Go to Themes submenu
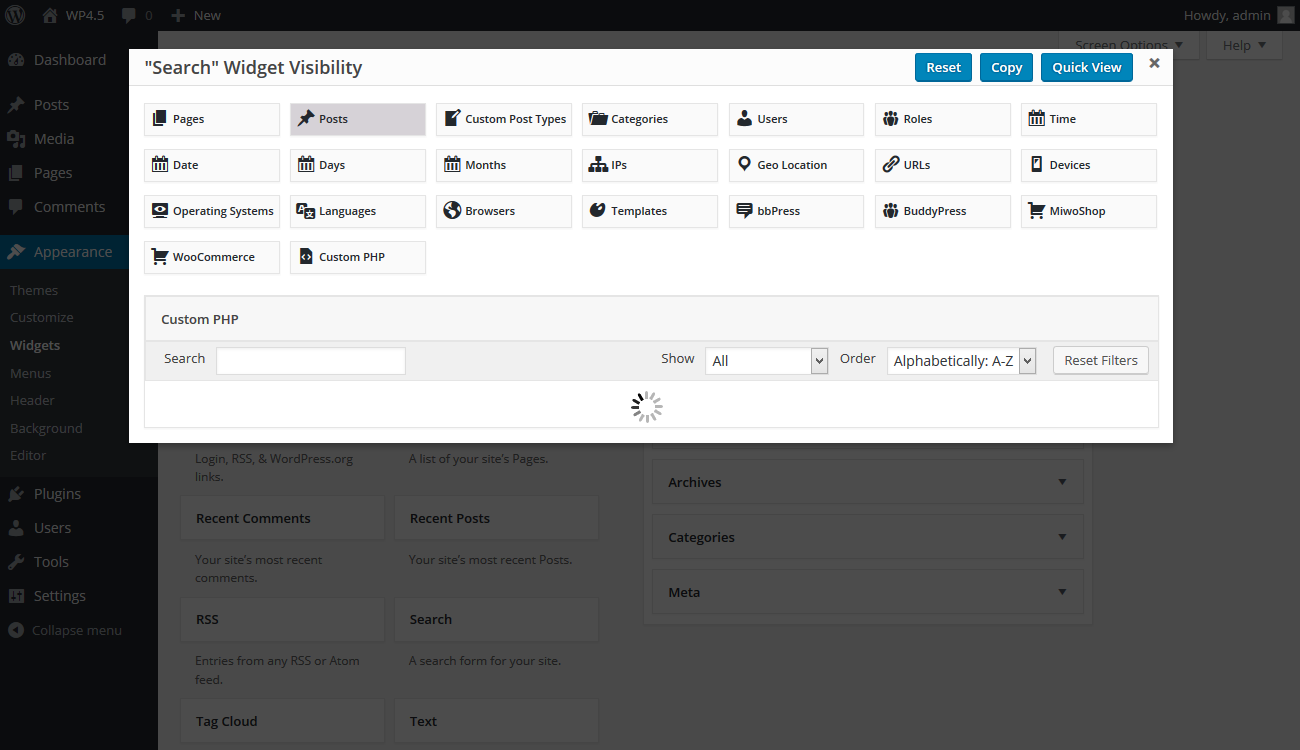Screen dimensions: 1300x750 [x=34, y=290]
